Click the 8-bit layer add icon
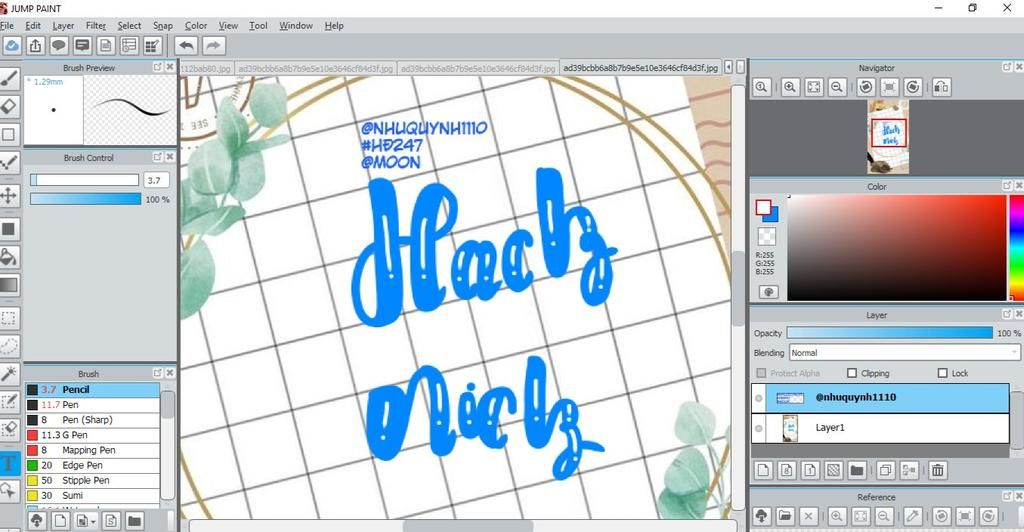Viewport: 1024px width, 532px height. [787, 470]
